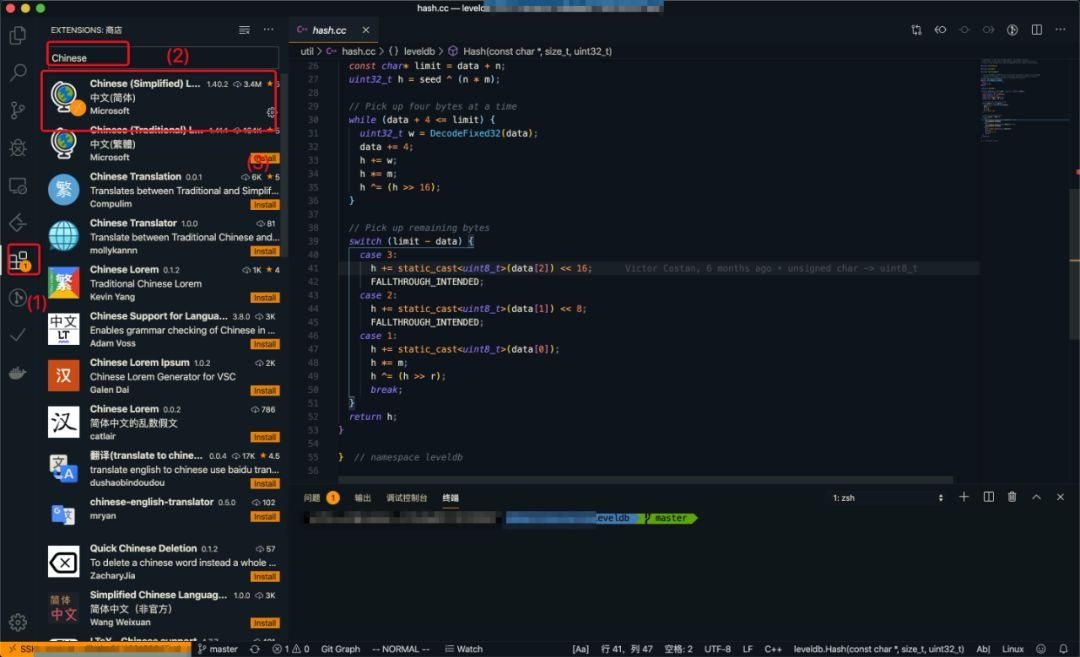Screen dimensions: 1080x657
Task: Open the Source Control view
Action: (18, 110)
